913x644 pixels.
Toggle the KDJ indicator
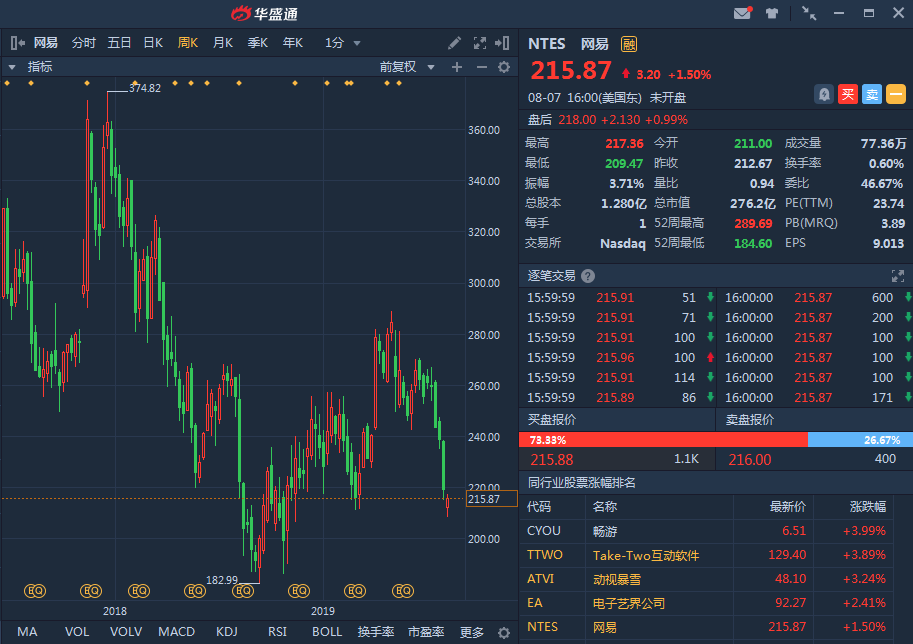227,632
